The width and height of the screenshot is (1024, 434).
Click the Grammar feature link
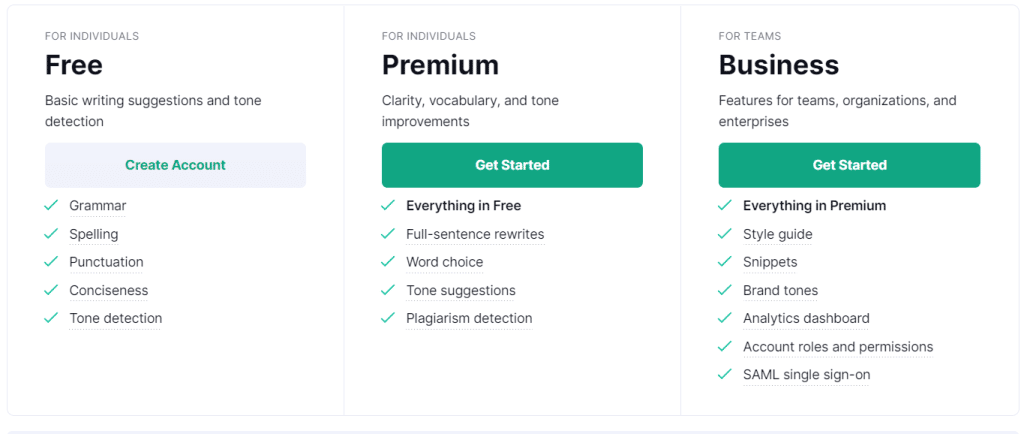97,206
